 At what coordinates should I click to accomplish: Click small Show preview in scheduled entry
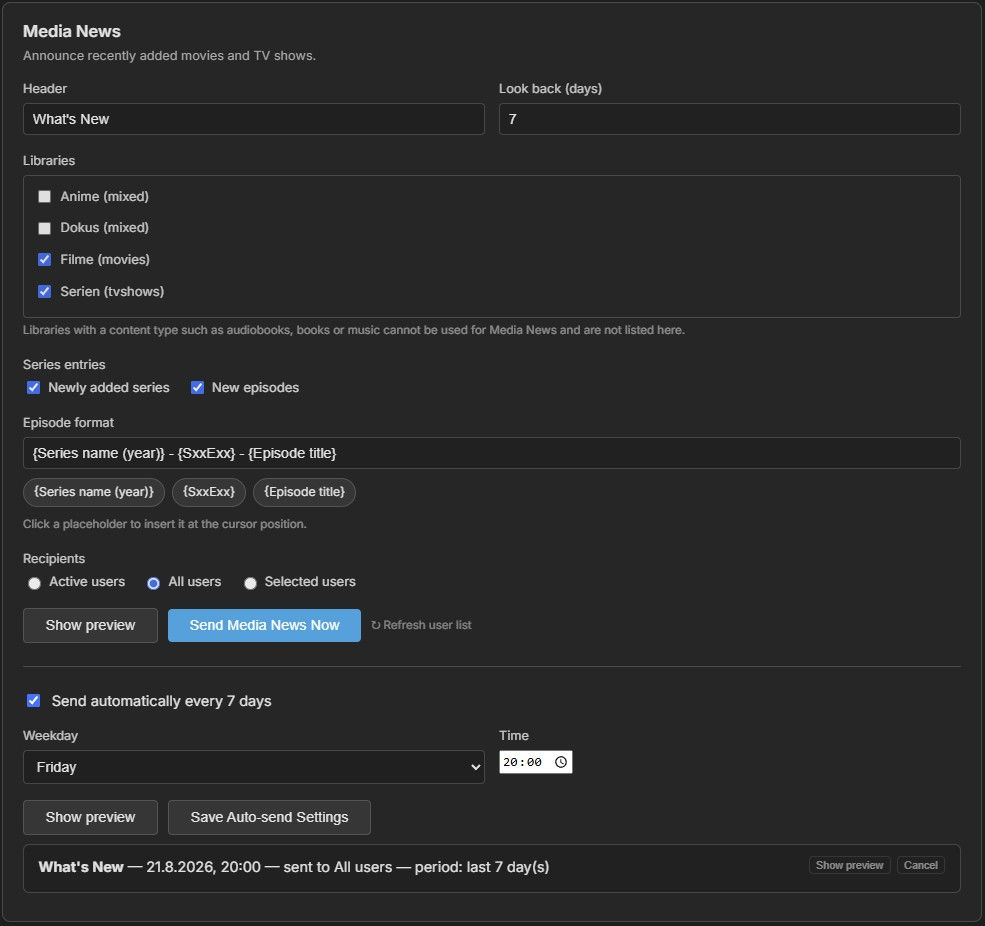click(x=849, y=865)
